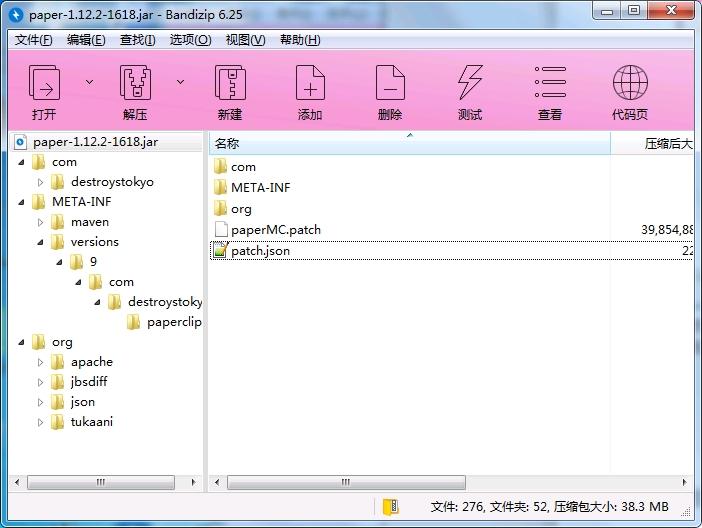The width and height of the screenshot is (702, 528).
Task: Click the 39,854,88 size value cell
Action: [667, 230]
